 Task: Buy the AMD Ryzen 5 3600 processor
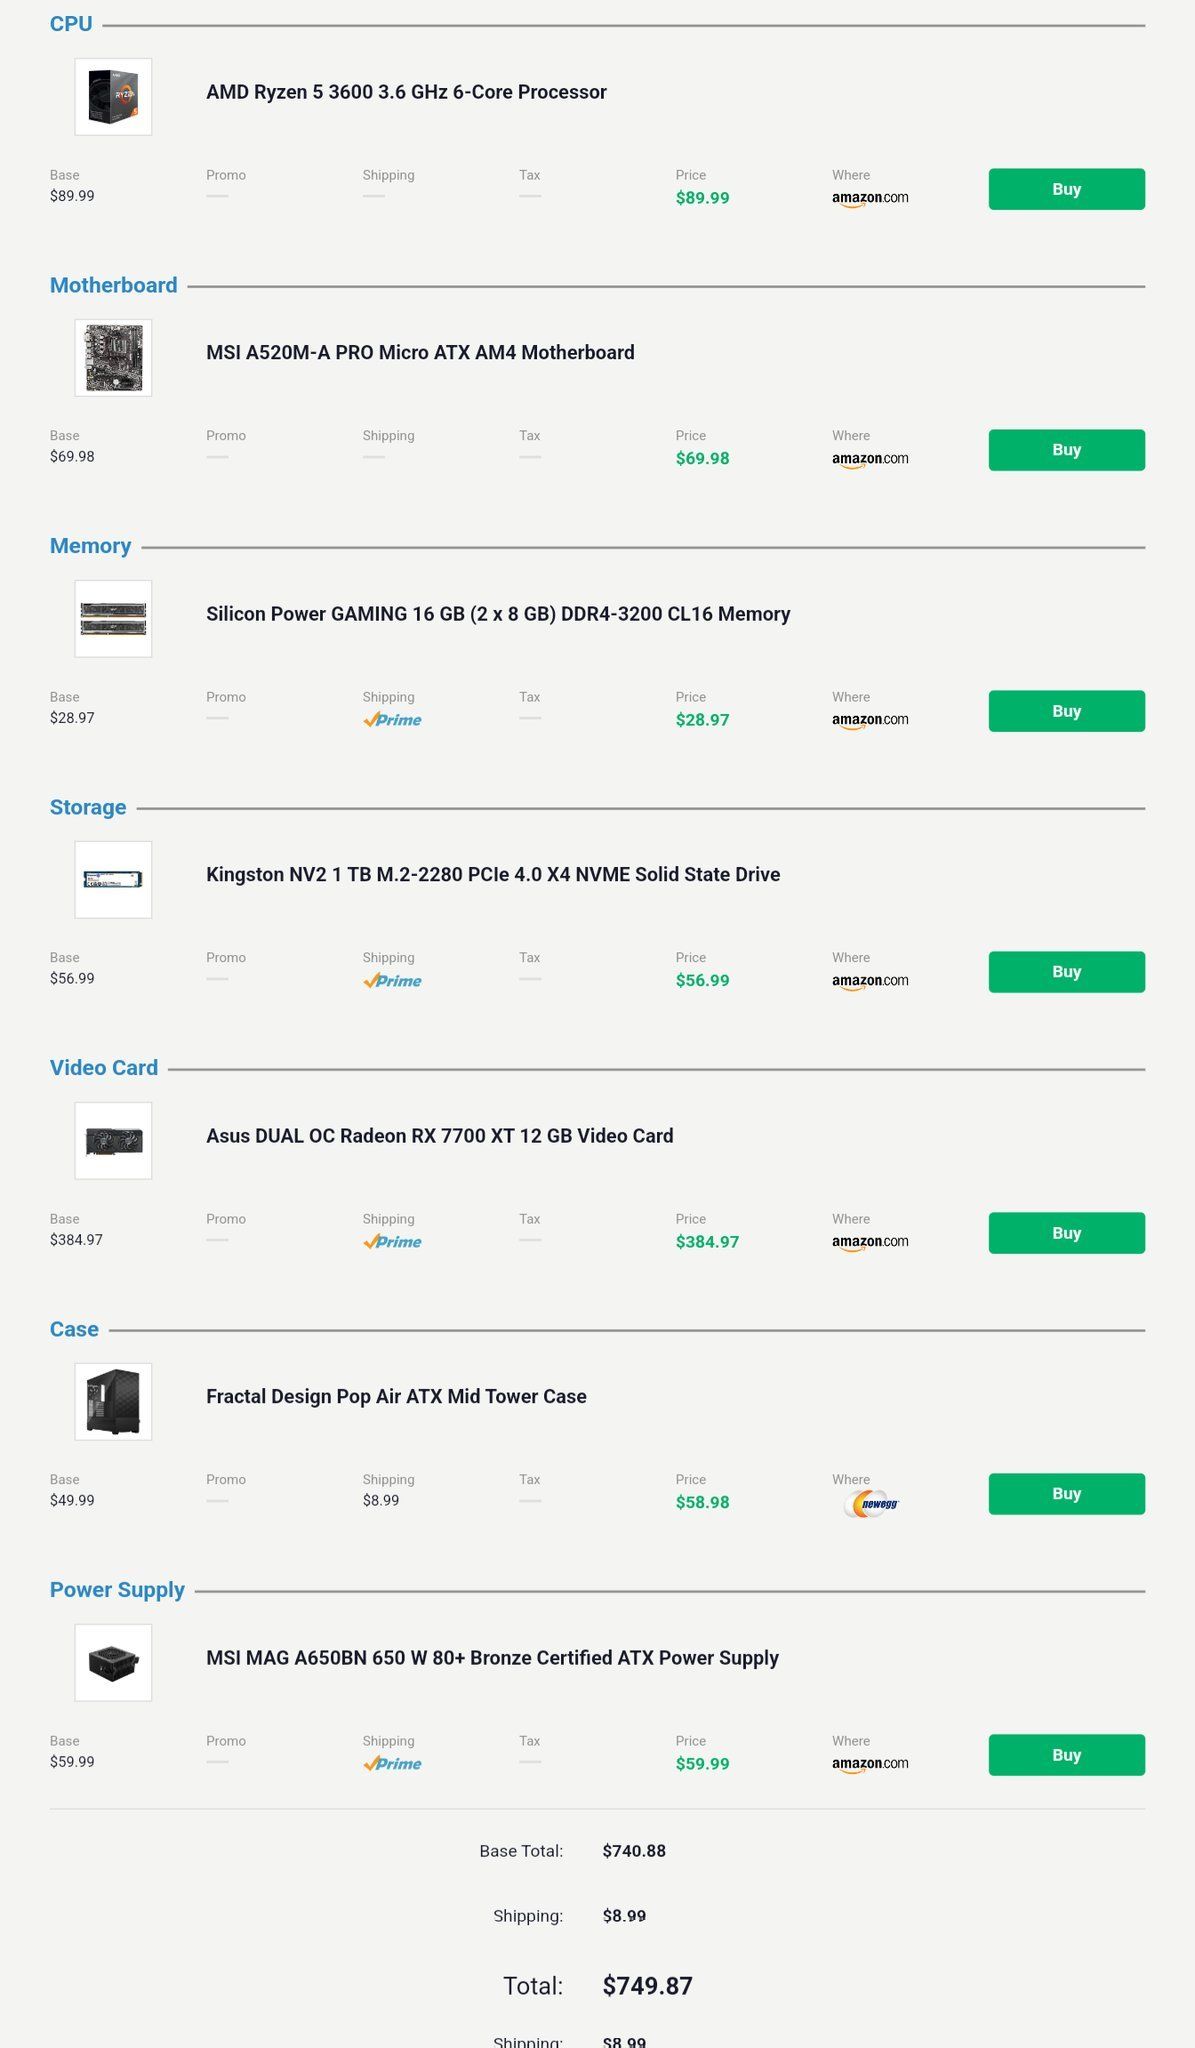click(1067, 189)
